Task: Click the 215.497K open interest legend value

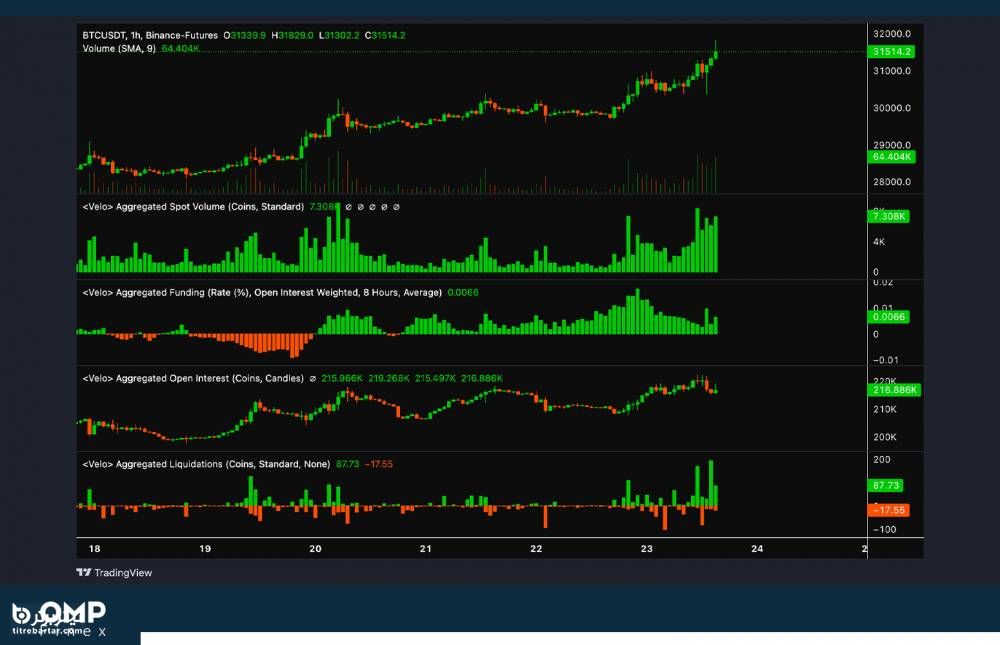Action: [435, 378]
